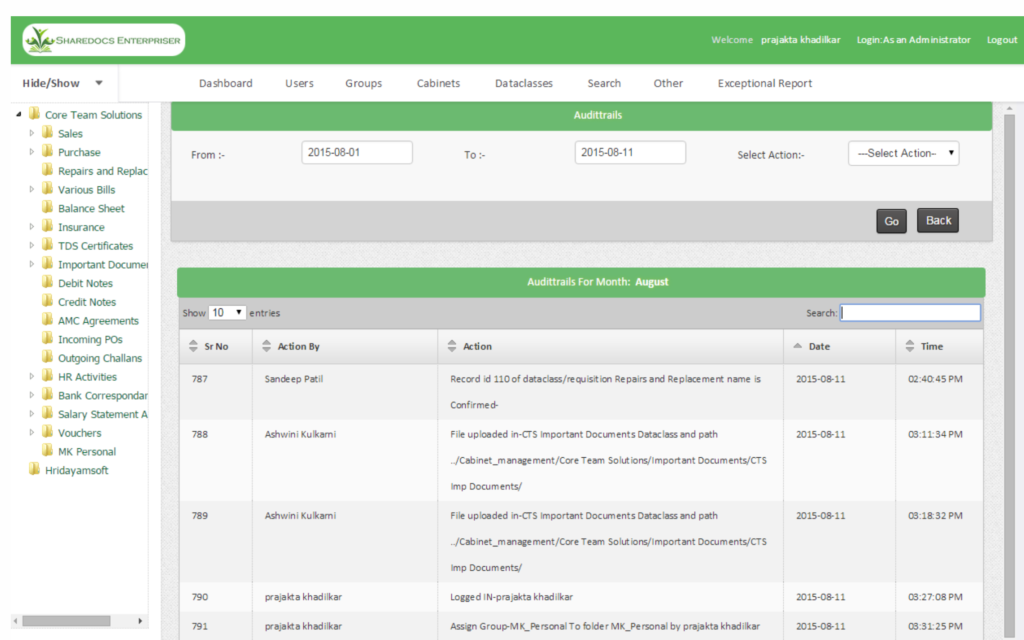Screen dimensions: 1024x640
Task: Click the Incoming POs folder icon
Action: 48,338
